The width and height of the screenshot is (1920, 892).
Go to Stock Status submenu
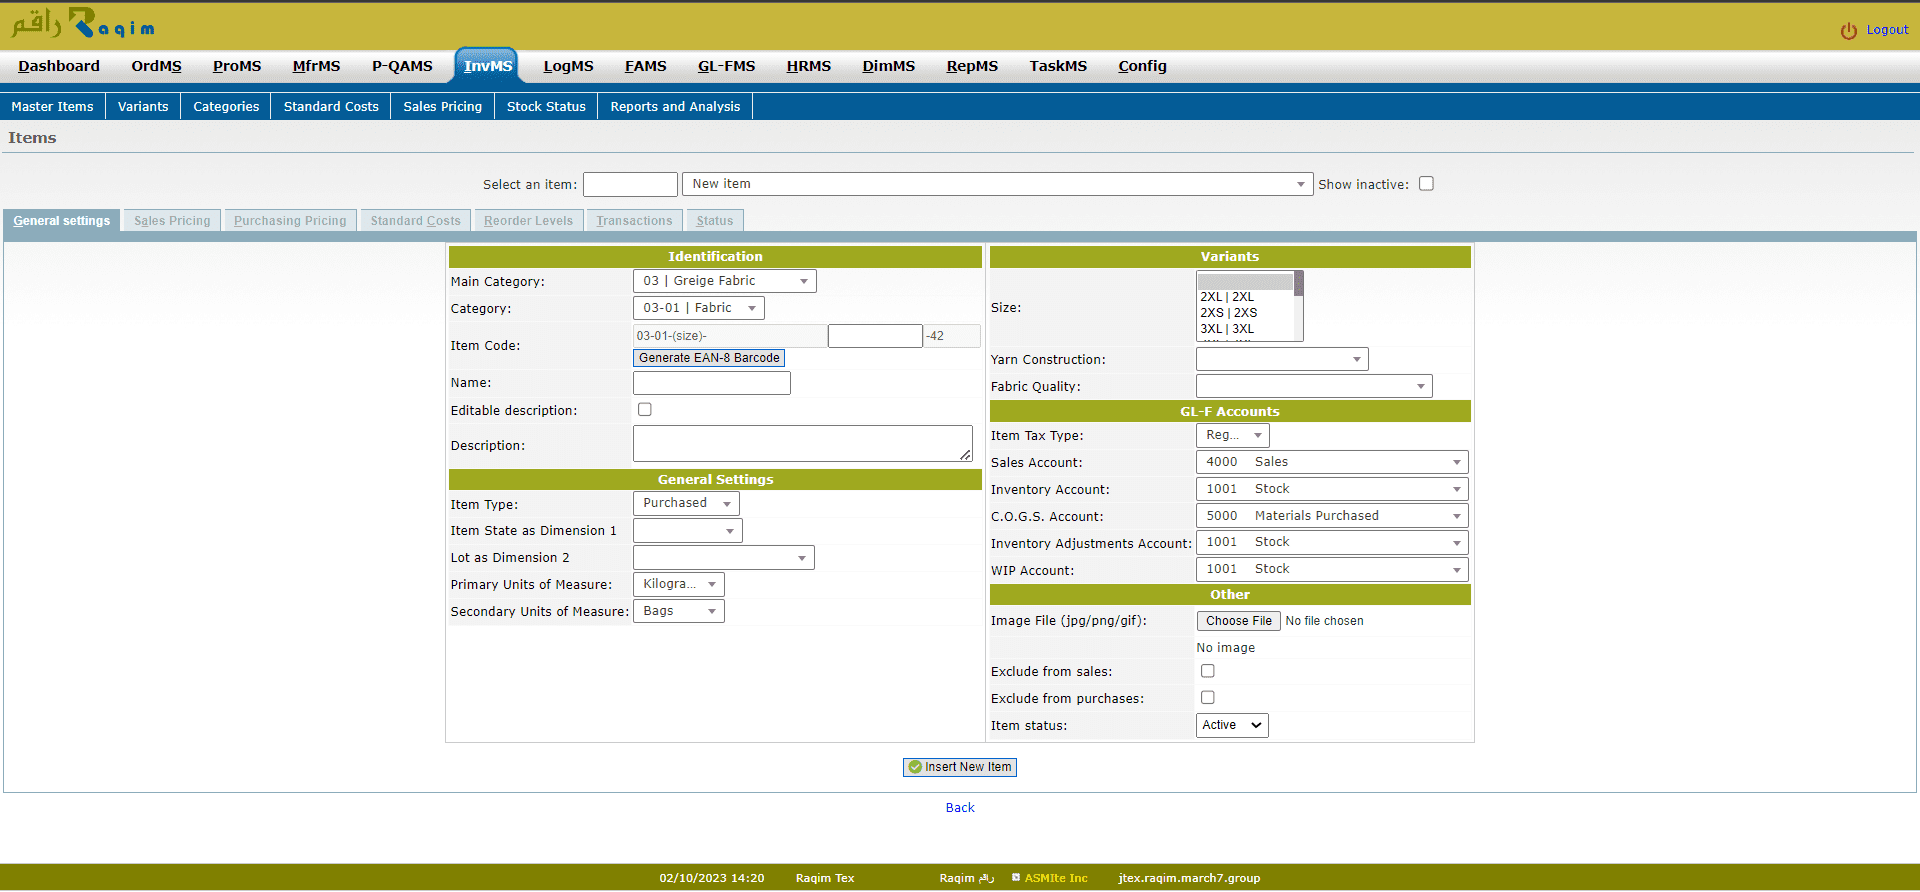coord(546,106)
